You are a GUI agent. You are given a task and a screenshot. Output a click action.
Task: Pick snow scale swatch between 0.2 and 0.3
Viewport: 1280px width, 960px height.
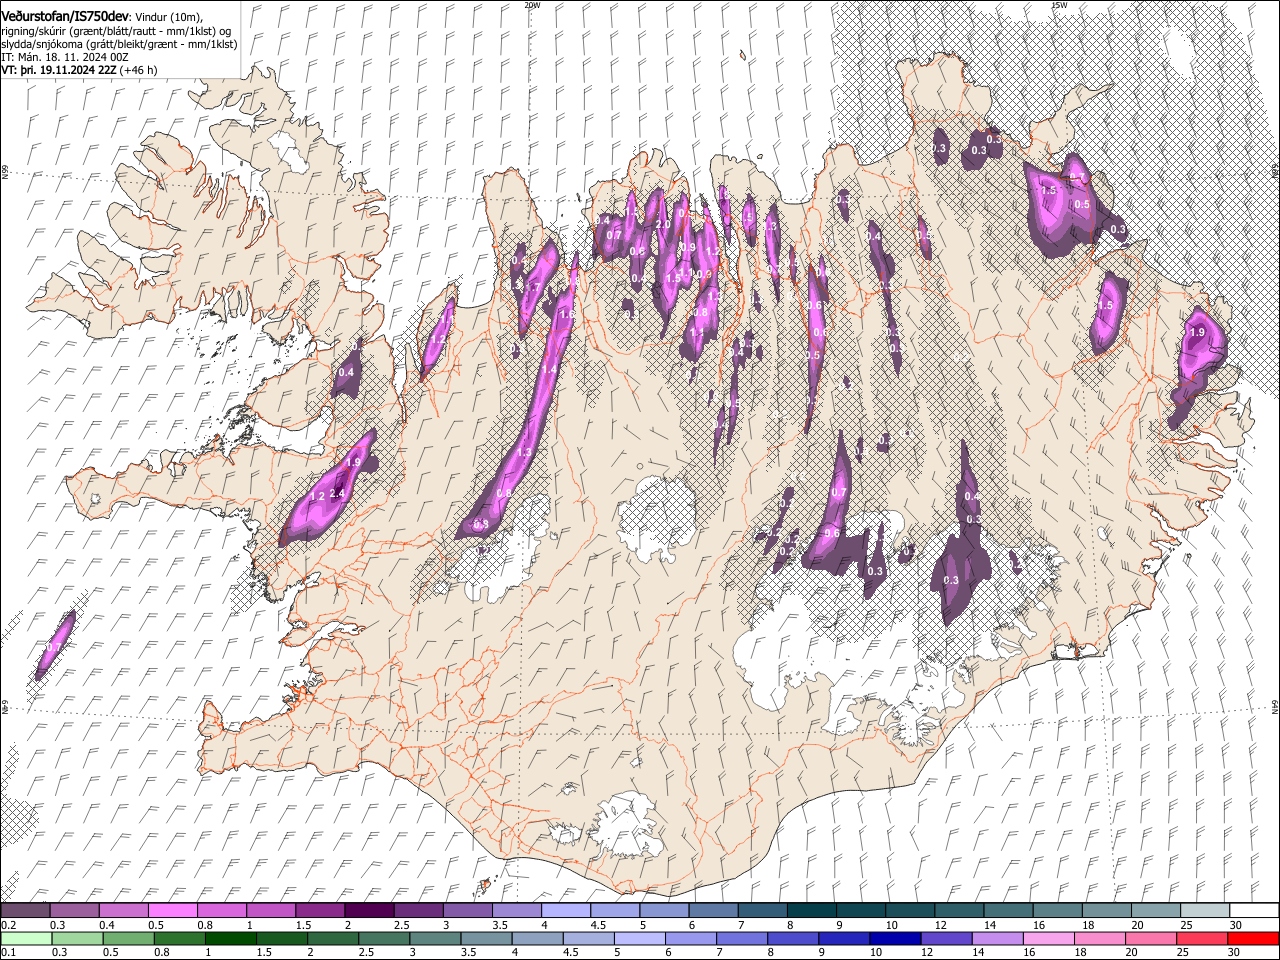point(25,910)
